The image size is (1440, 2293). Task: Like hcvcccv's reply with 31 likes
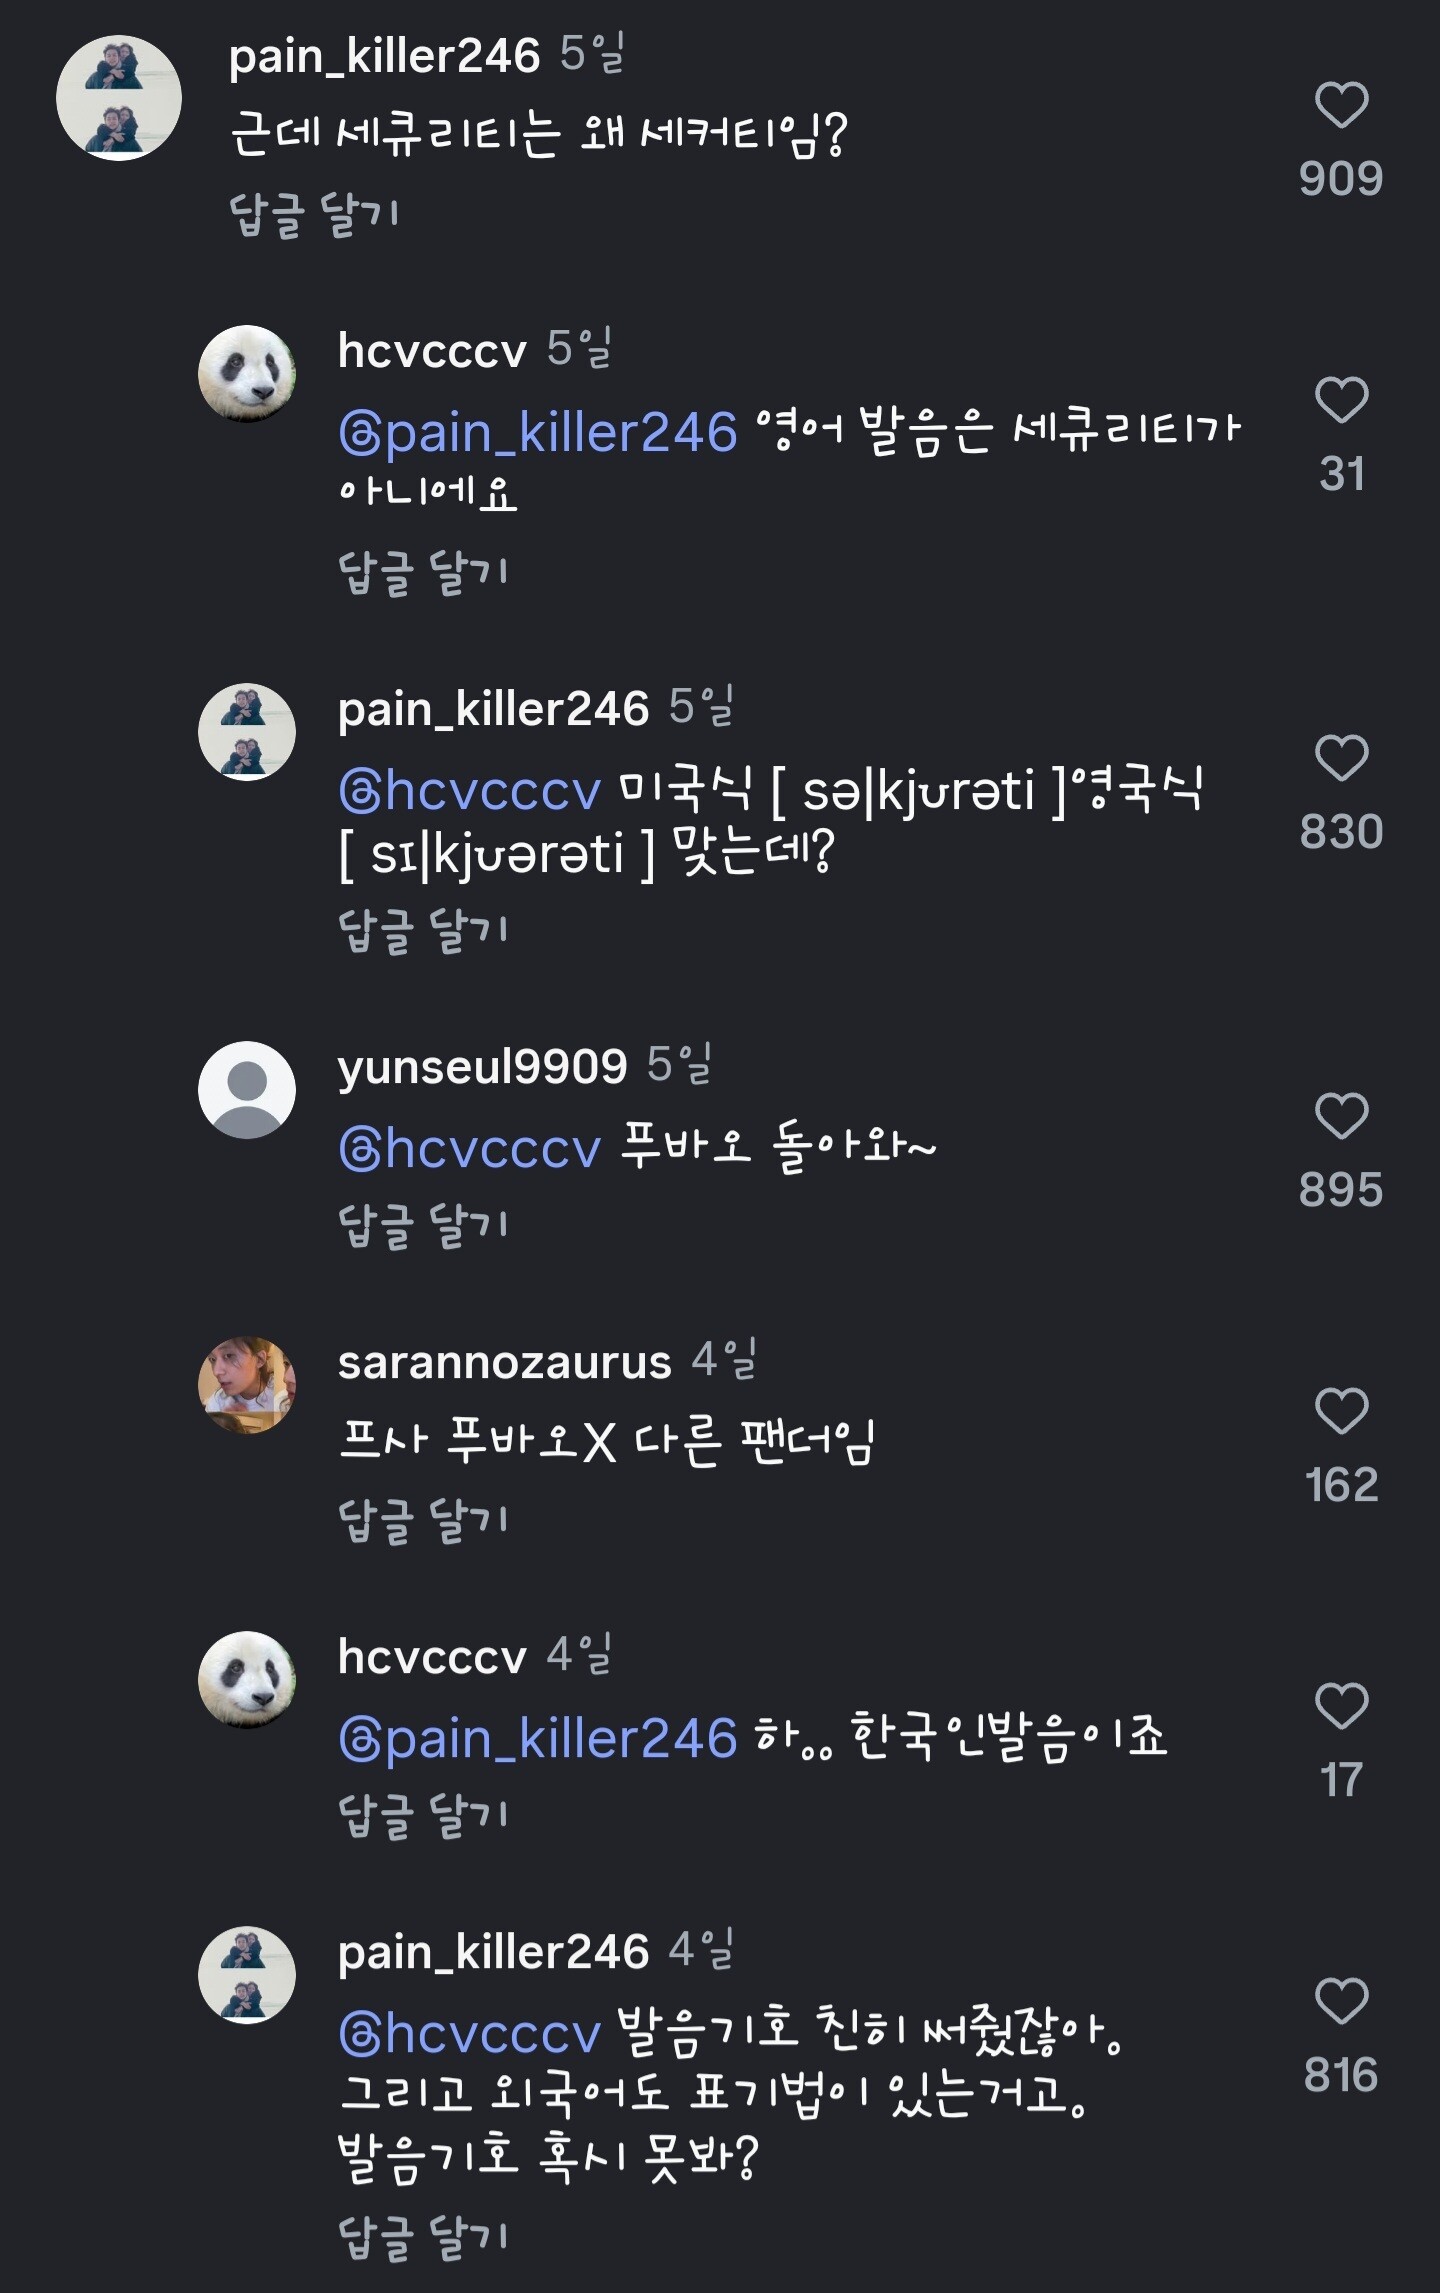[1340, 401]
